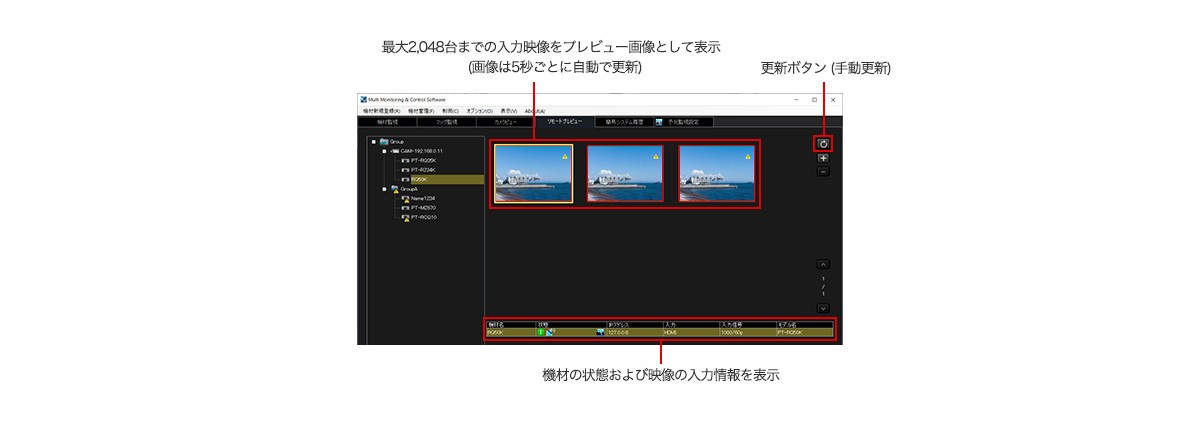Click green status icon in table row
The width and height of the screenshot is (1200, 426).
[541, 332]
